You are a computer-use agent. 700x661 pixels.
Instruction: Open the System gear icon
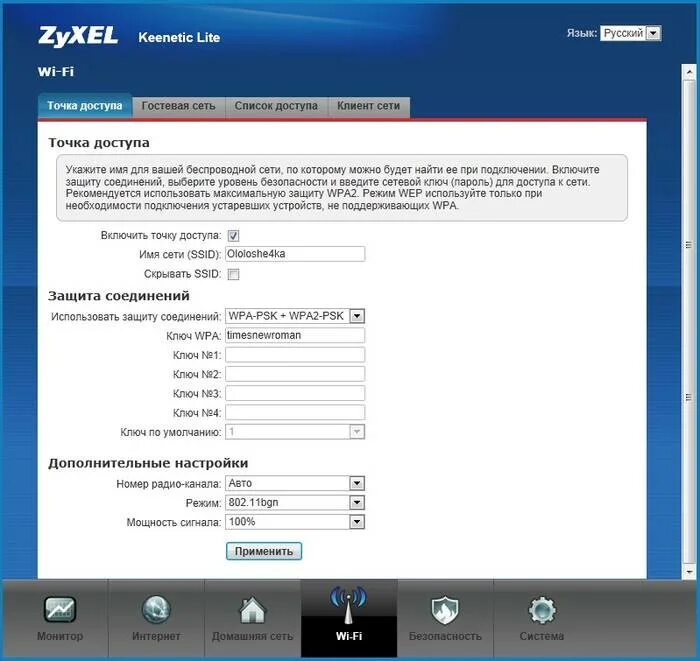click(x=542, y=610)
